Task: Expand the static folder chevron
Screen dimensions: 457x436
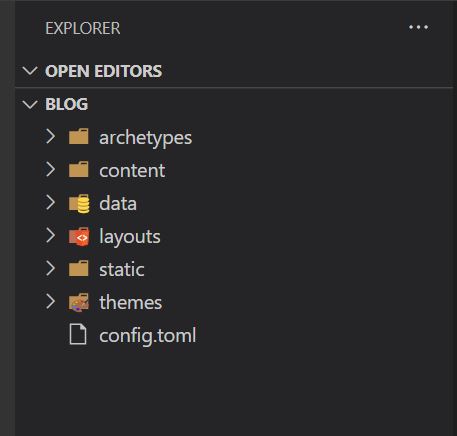Action: [x=50, y=268]
